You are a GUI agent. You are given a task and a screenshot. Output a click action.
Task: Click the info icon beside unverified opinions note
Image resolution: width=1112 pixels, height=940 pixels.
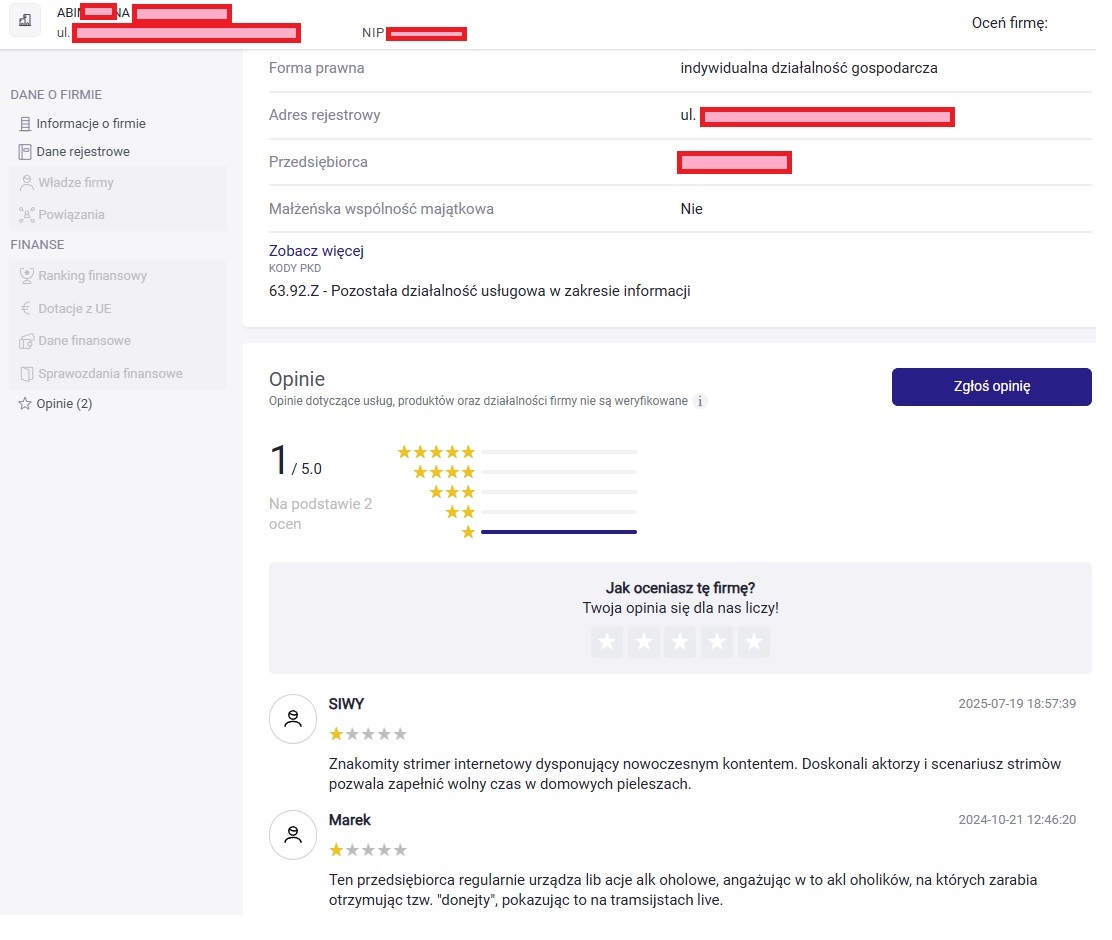pyautogui.click(x=701, y=401)
